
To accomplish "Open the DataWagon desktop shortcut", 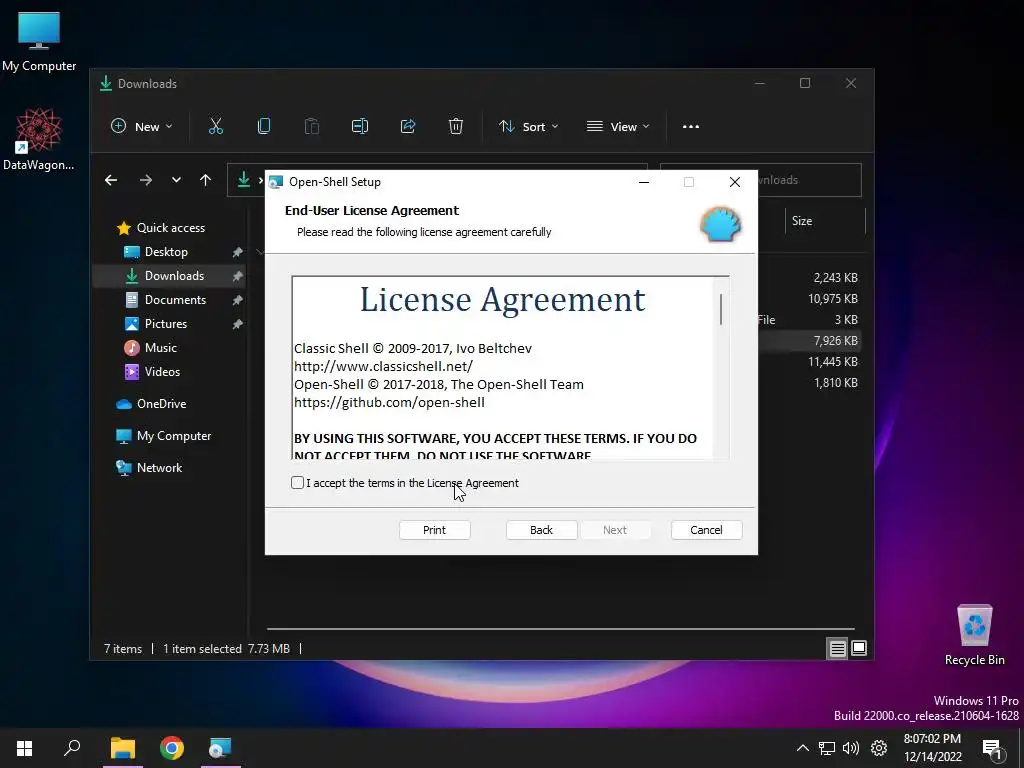I will (39, 139).
